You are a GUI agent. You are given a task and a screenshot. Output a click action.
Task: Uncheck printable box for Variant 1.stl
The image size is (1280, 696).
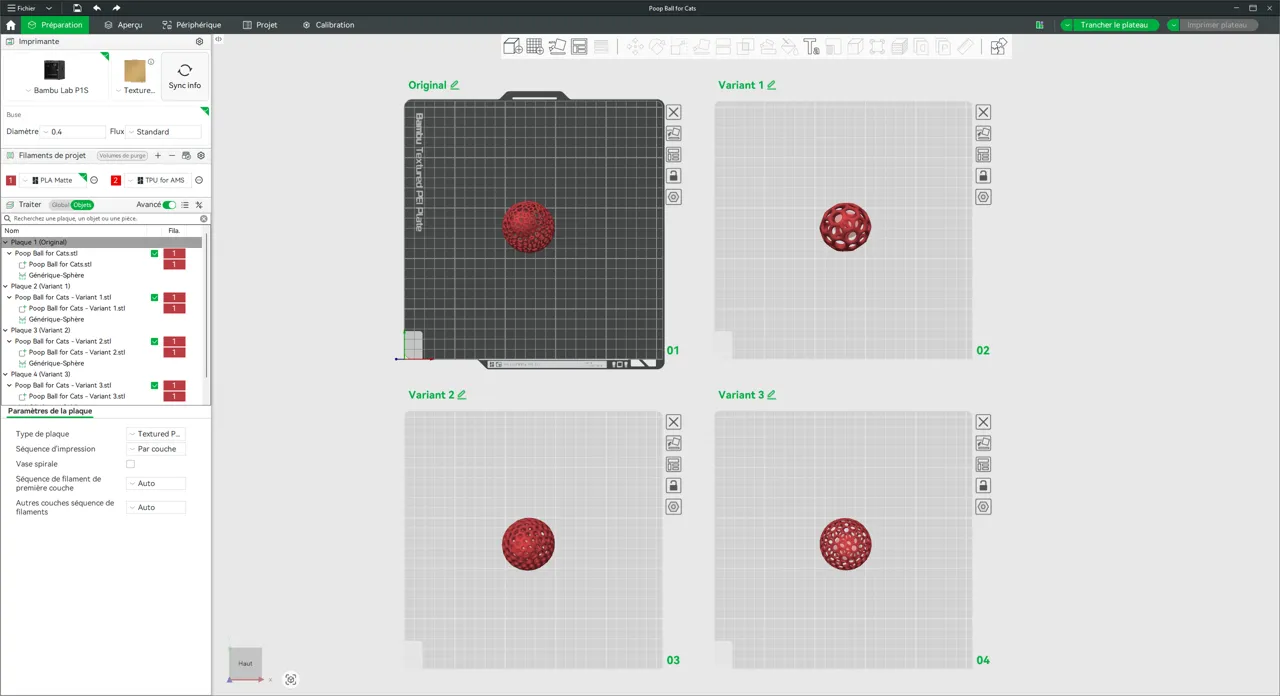[x=154, y=298]
